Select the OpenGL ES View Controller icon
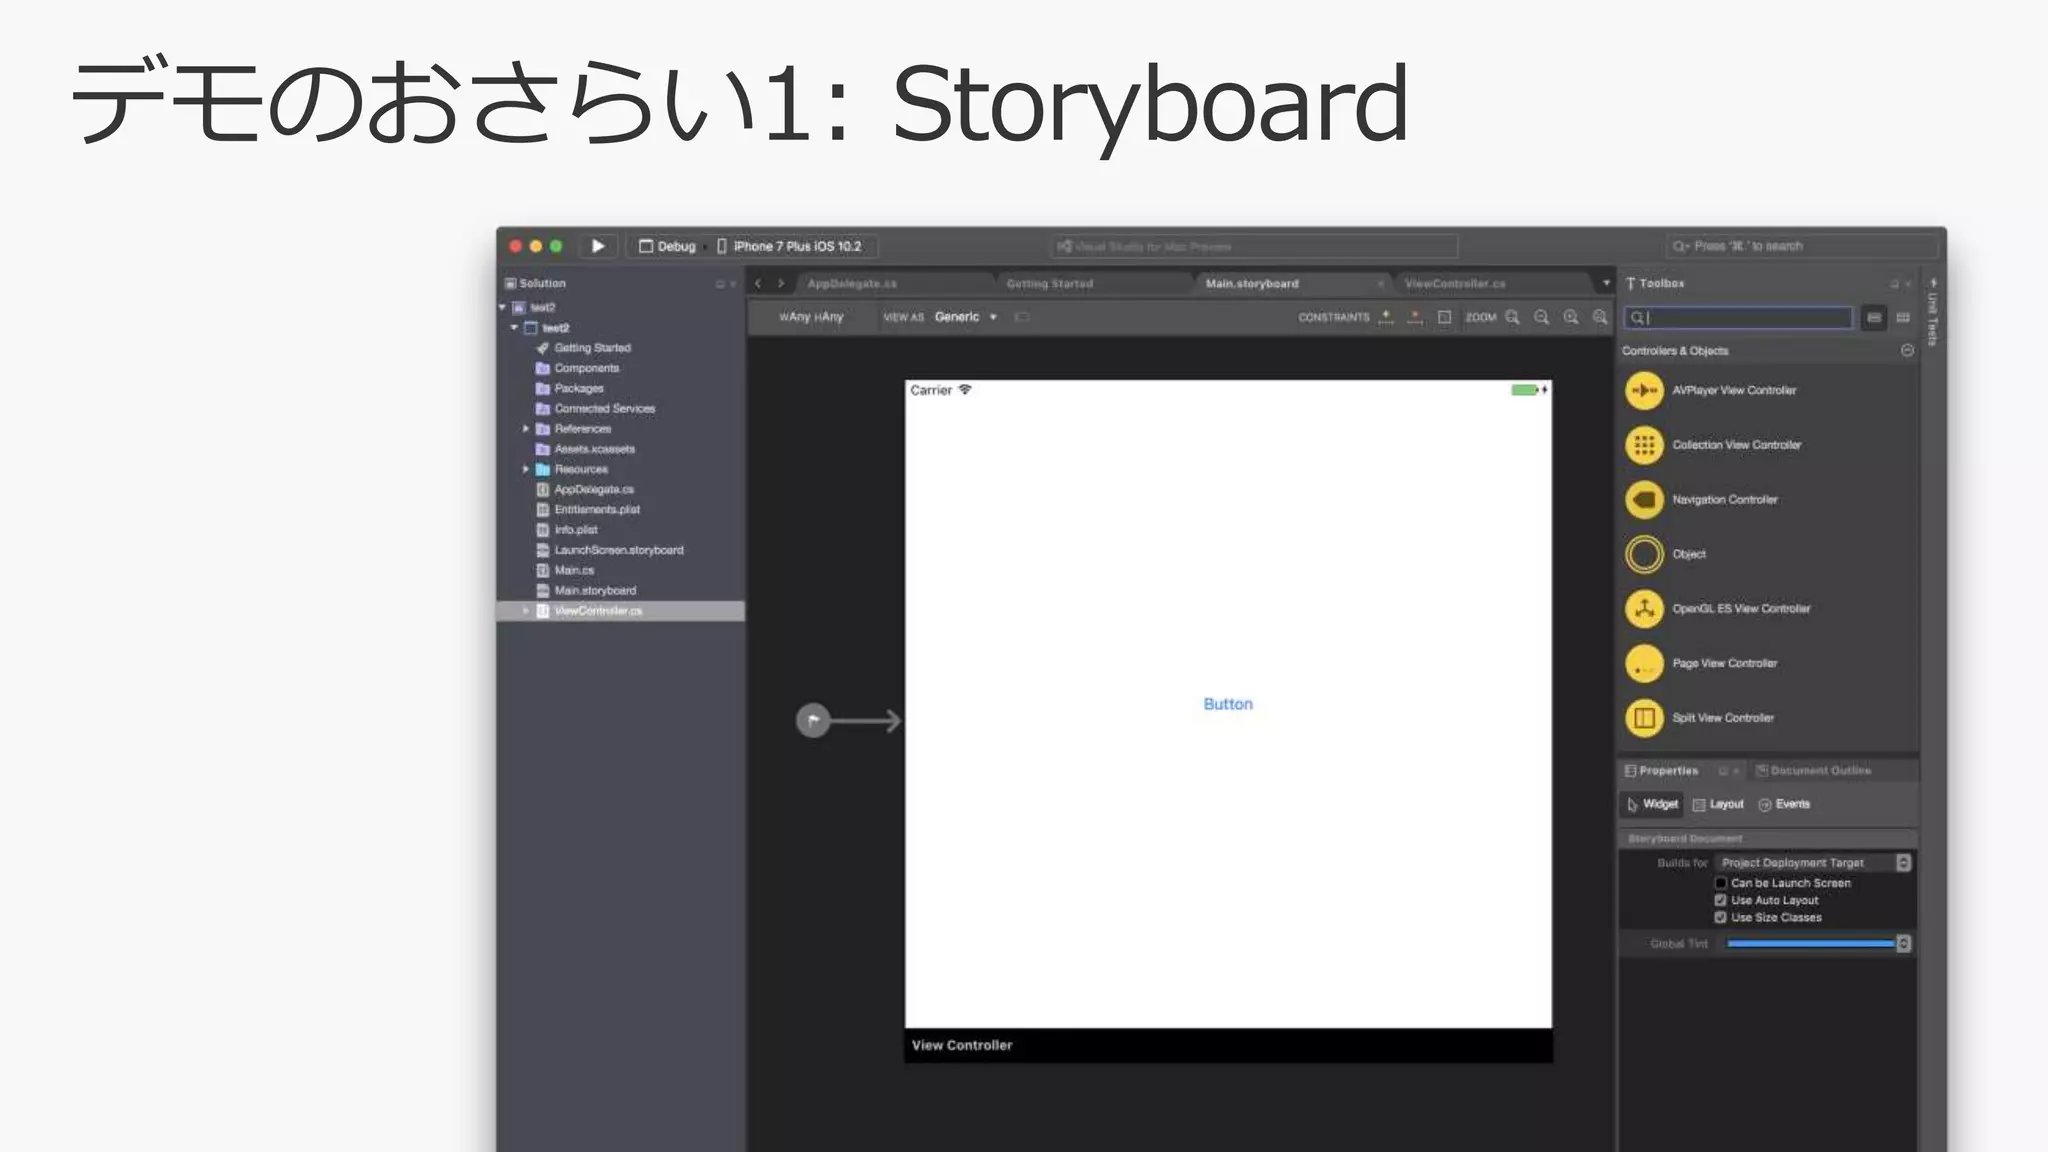 click(x=1644, y=609)
